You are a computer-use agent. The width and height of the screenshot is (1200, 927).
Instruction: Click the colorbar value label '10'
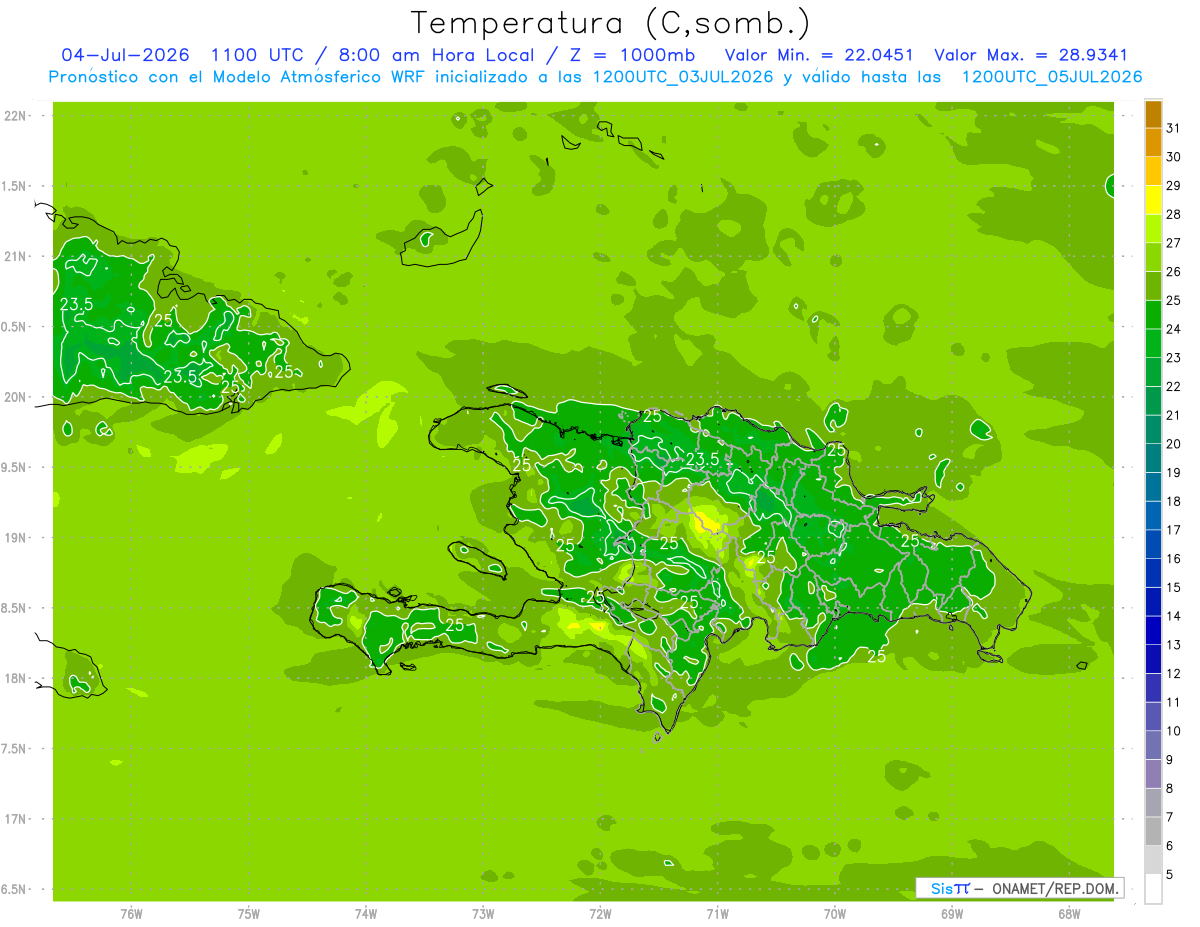tap(1174, 731)
